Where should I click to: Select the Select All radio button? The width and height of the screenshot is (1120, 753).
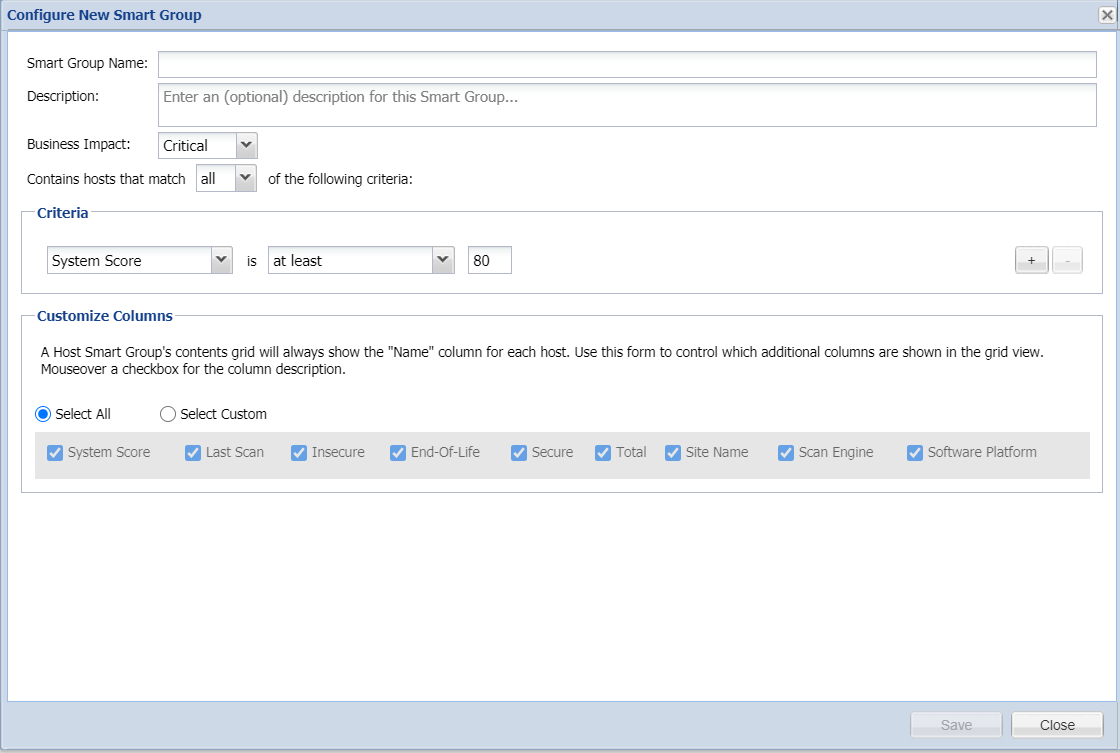43,414
